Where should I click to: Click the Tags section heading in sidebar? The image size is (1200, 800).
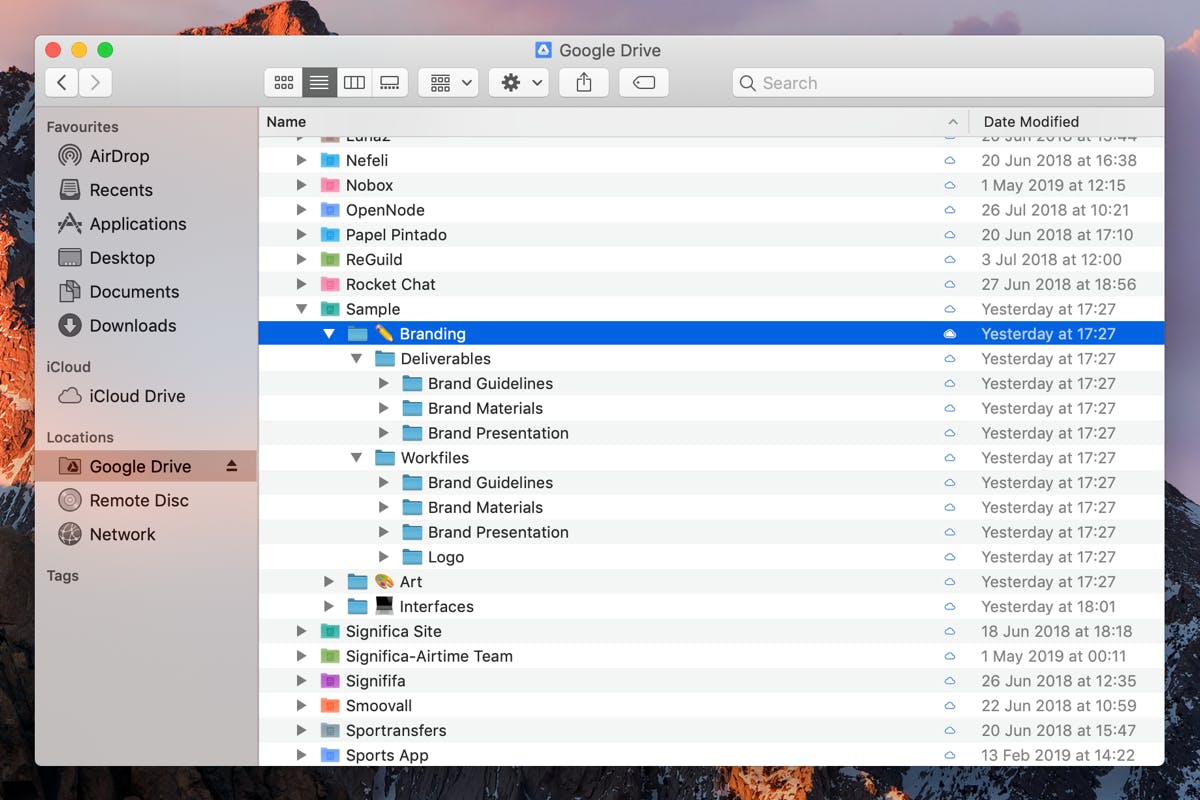coord(62,576)
